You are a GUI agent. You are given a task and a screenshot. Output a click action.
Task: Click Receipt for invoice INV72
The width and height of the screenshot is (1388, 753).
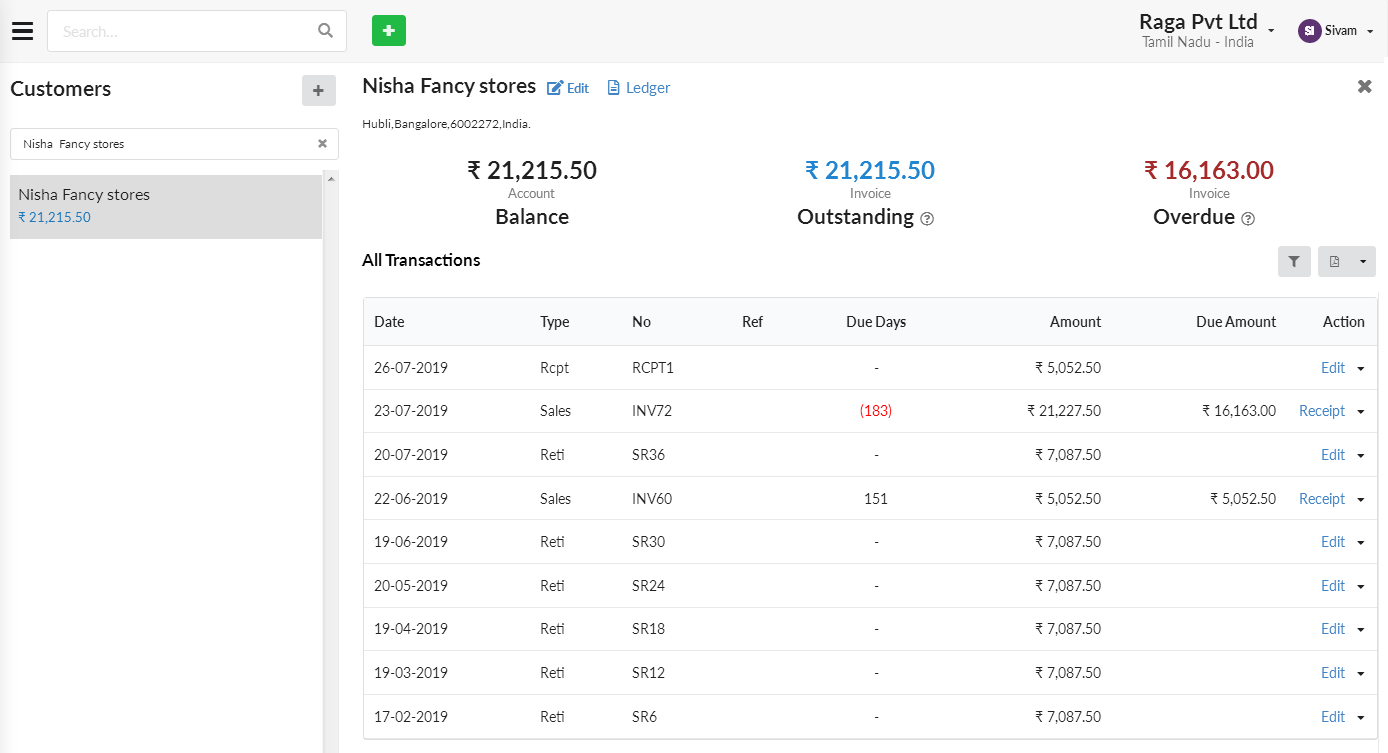coord(1321,411)
